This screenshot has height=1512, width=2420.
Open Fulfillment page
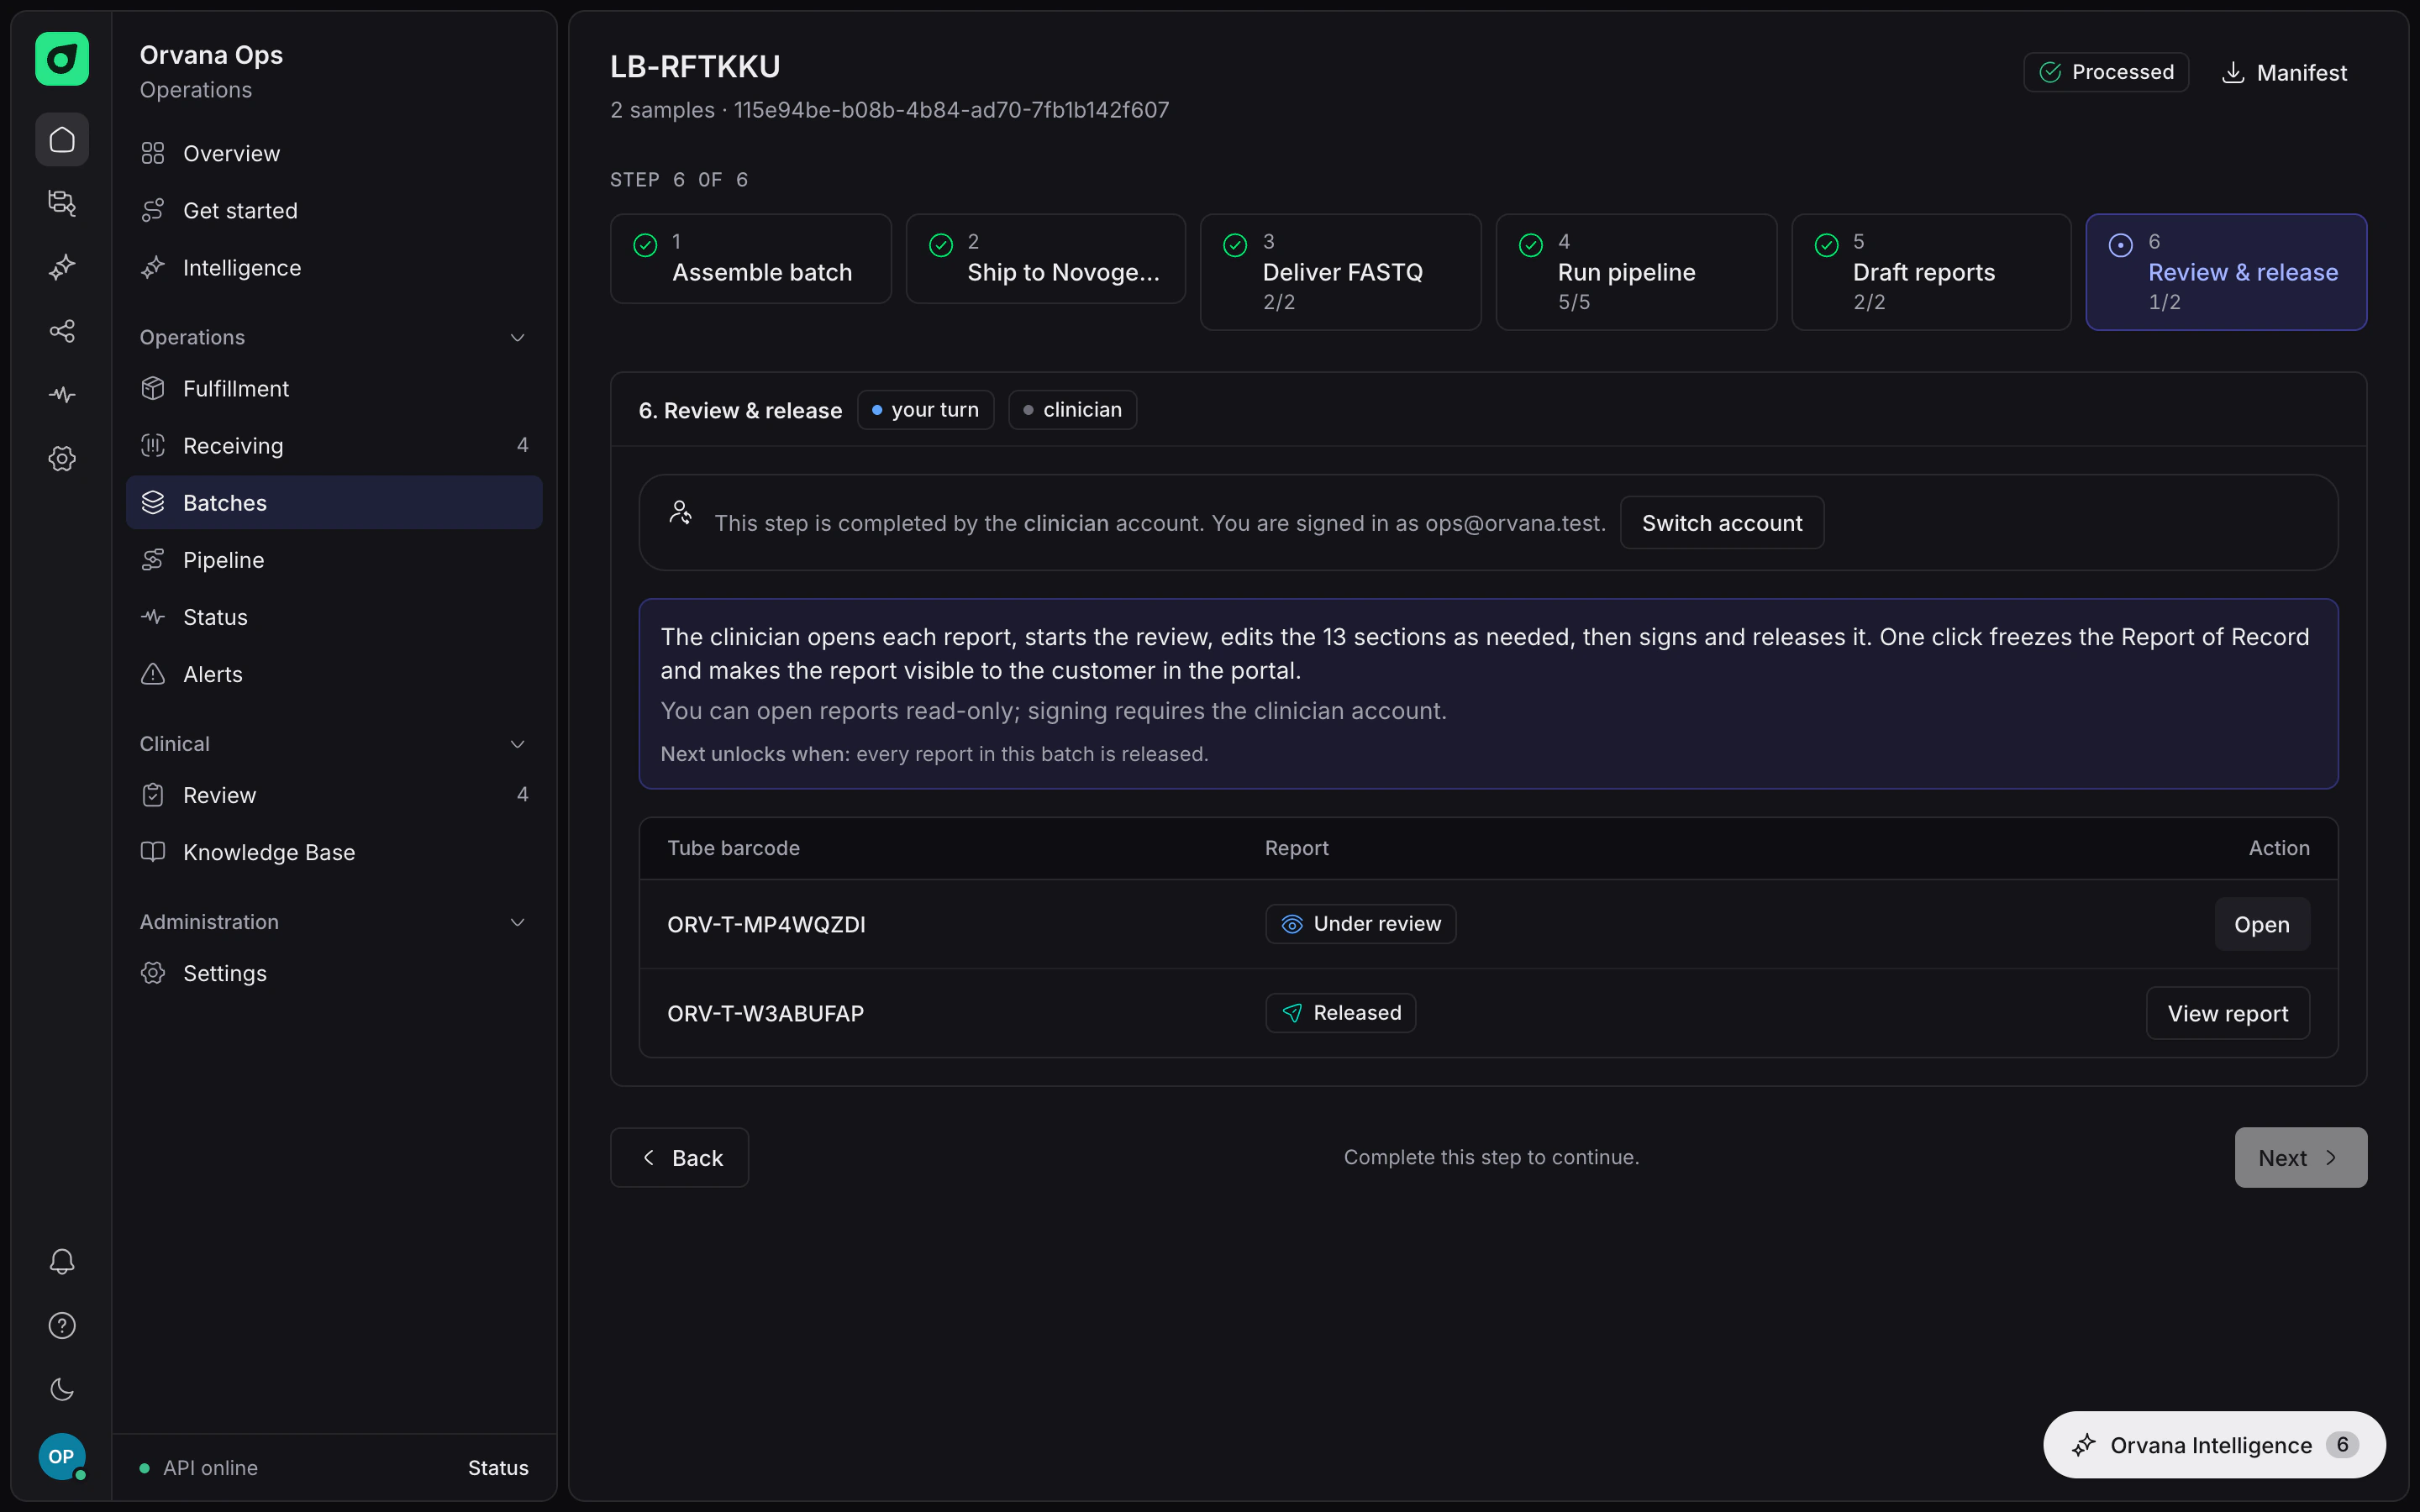pyautogui.click(x=334, y=388)
